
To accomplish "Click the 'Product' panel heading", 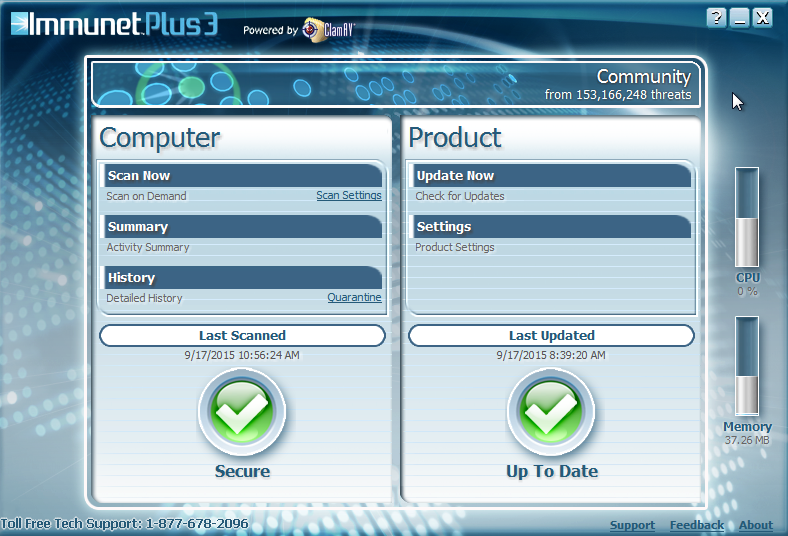I will [455, 138].
